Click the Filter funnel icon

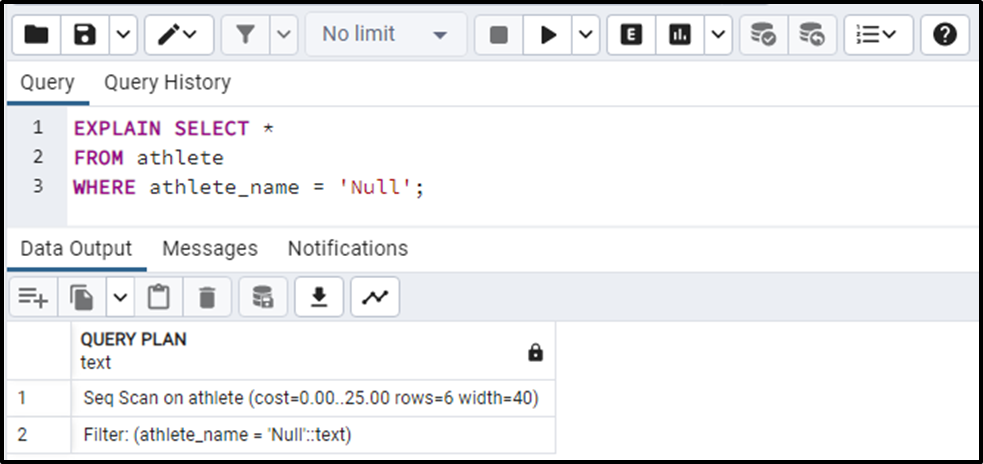point(245,35)
